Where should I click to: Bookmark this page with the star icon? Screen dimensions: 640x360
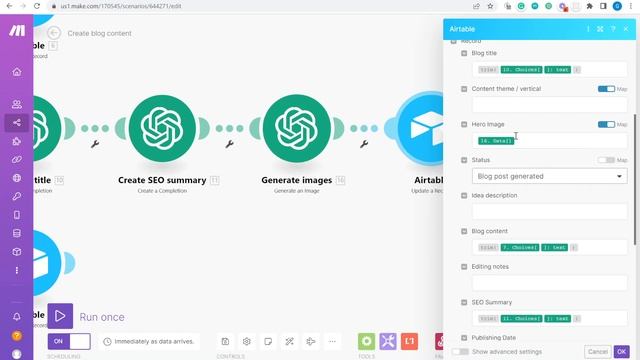490,6
